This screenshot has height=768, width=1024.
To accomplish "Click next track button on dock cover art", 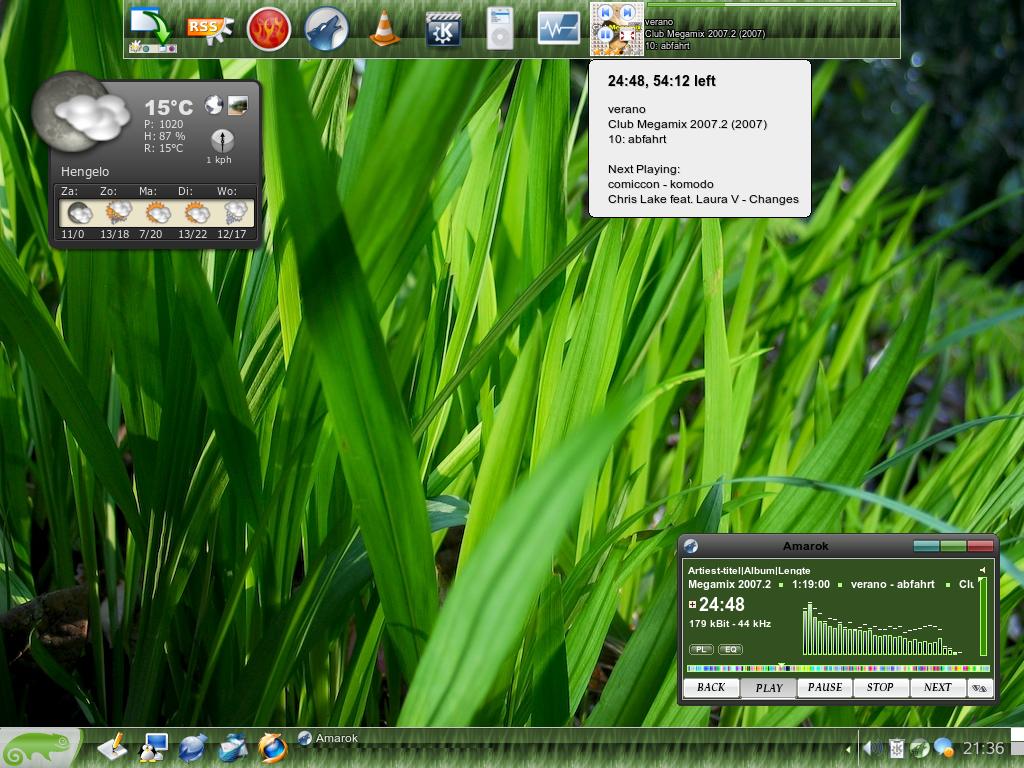I will coord(628,12).
